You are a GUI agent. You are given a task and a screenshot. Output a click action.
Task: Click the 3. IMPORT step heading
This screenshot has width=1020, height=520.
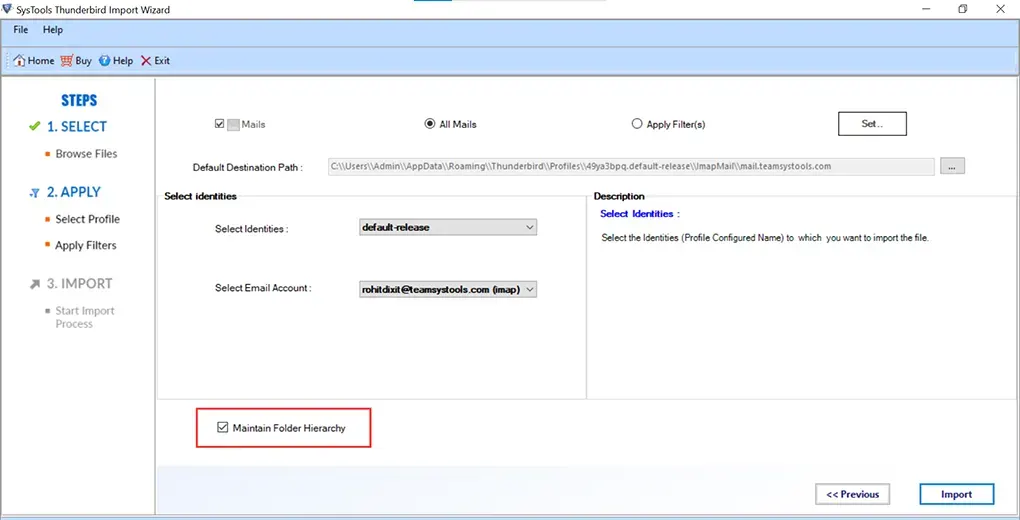coord(79,284)
